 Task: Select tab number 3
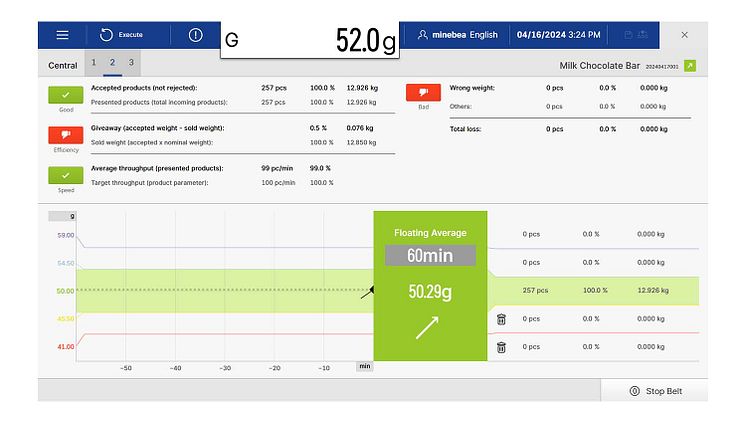(x=130, y=63)
